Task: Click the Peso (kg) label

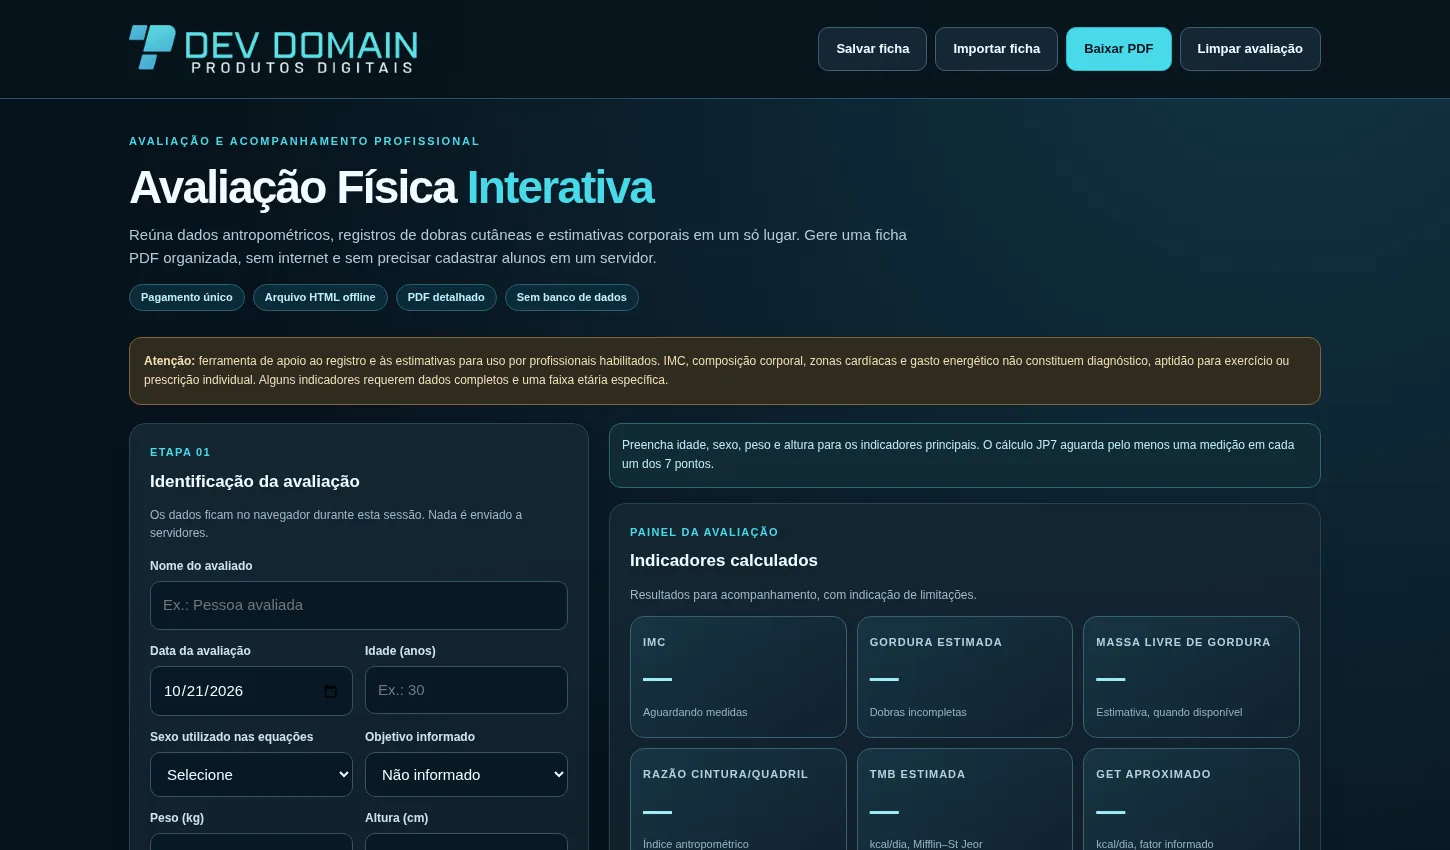Action: [177, 818]
